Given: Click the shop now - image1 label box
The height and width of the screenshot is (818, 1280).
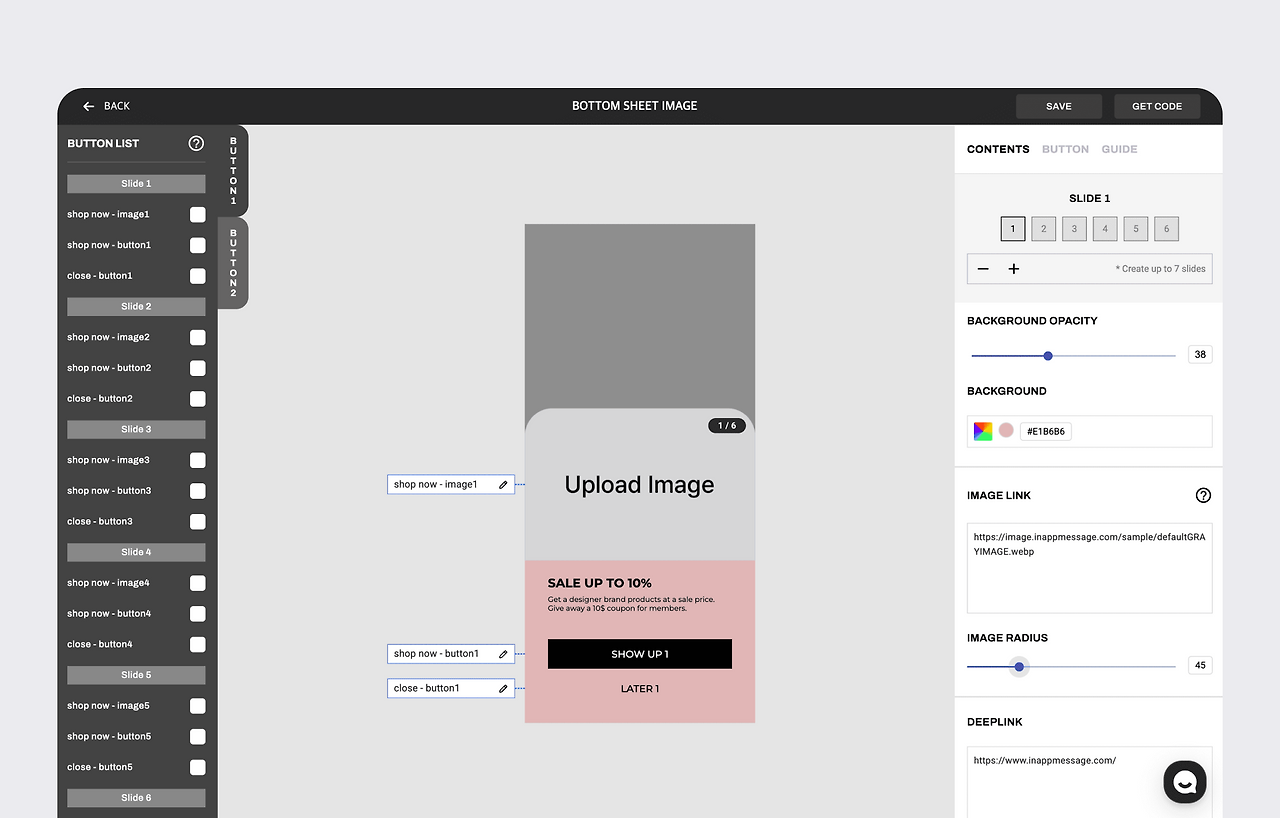Looking at the screenshot, I should coord(451,485).
